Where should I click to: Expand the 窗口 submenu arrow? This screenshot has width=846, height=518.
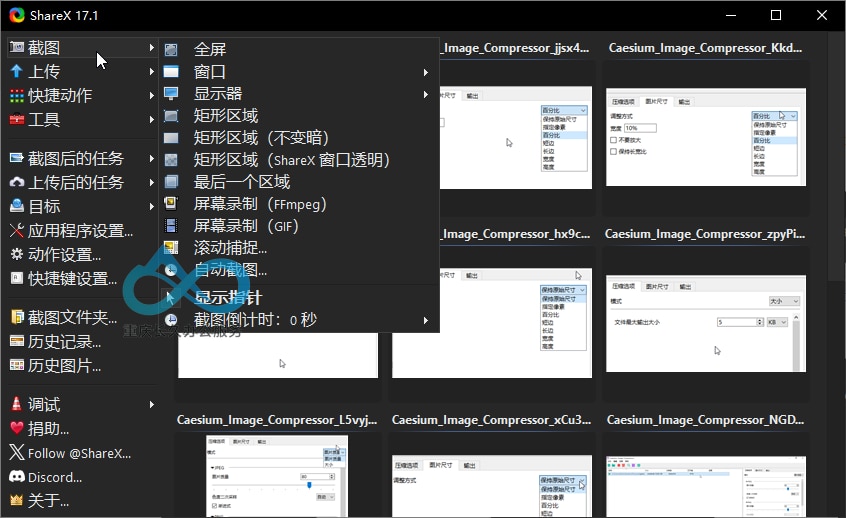pyautogui.click(x=426, y=72)
